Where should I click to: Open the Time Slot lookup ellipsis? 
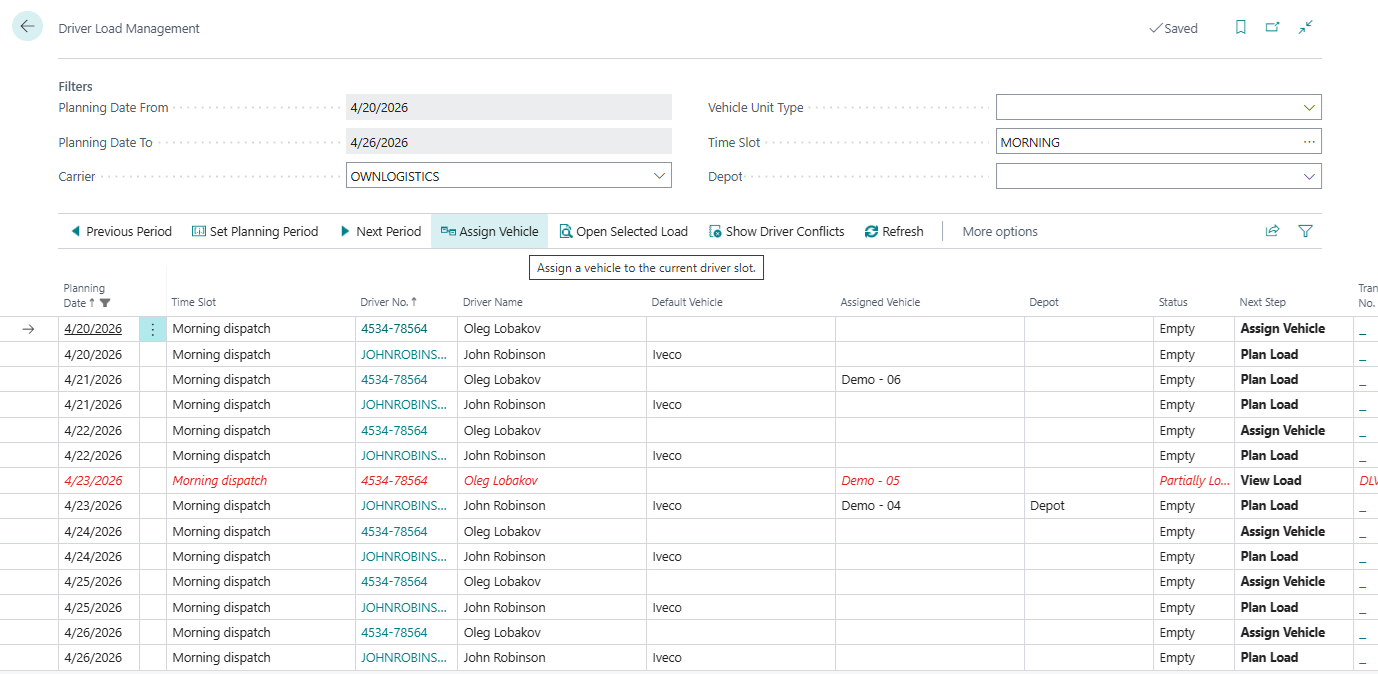click(1308, 141)
